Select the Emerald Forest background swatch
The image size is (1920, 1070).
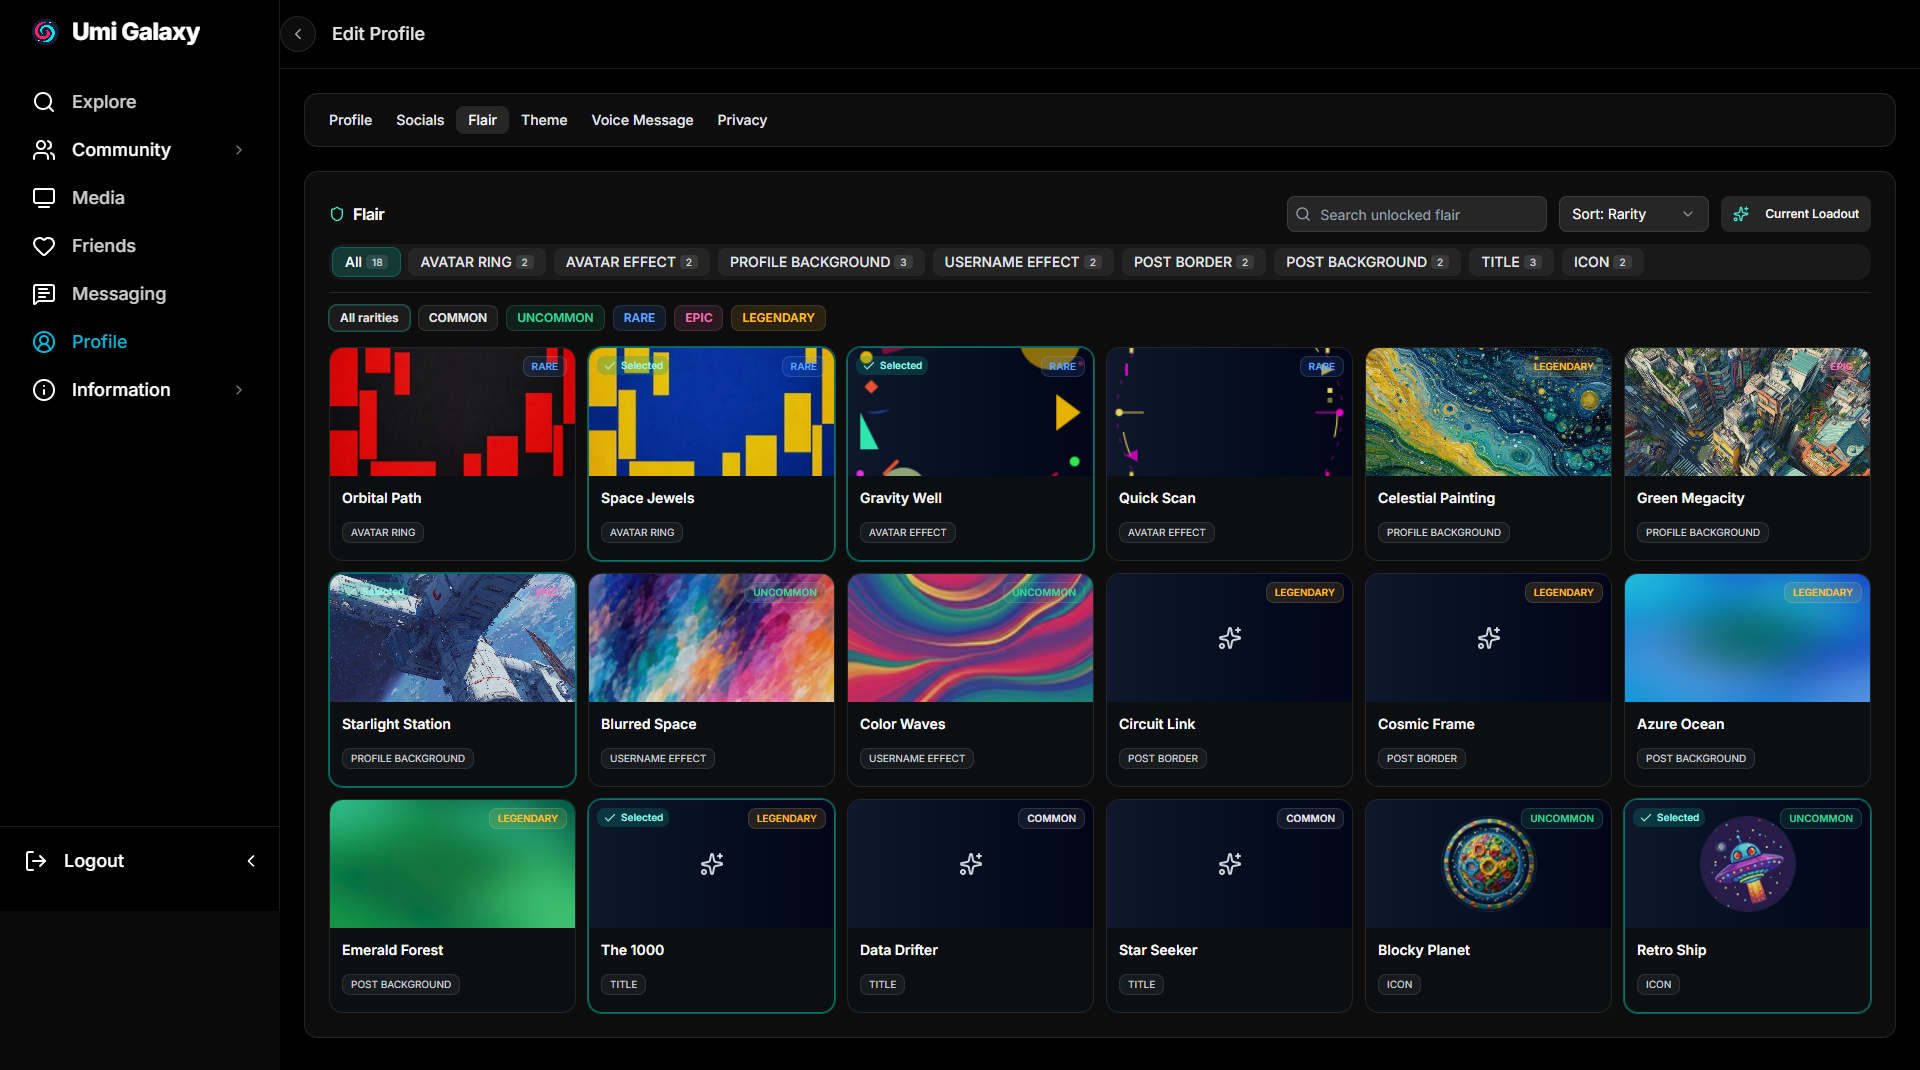pyautogui.click(x=452, y=864)
